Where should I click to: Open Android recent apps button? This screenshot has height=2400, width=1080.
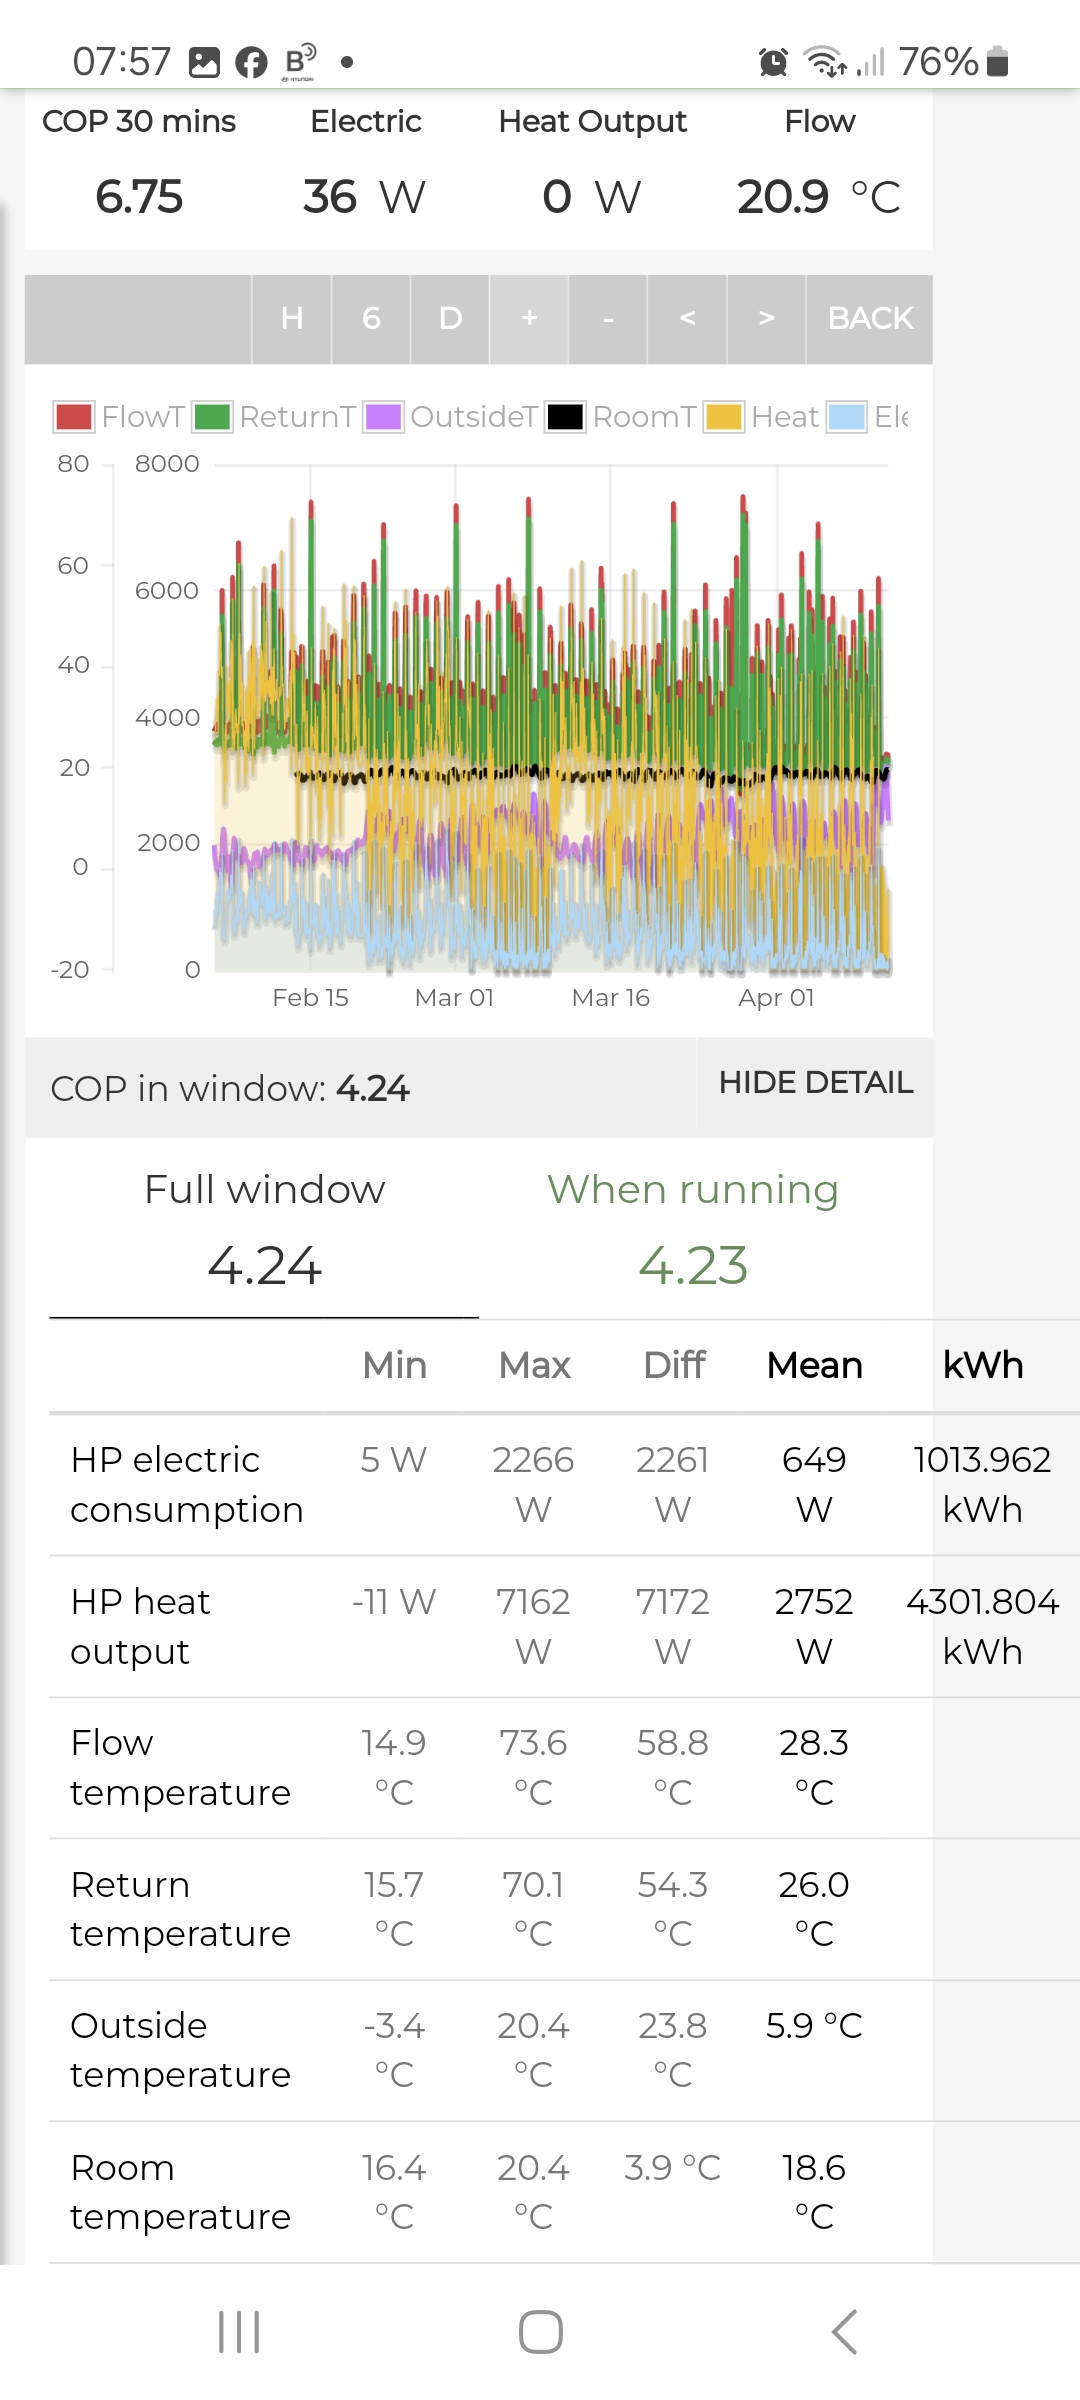click(239, 2332)
